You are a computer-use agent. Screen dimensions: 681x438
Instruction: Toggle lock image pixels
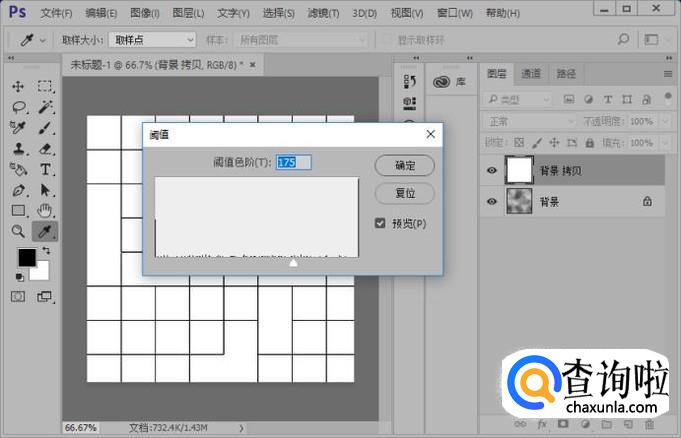pos(537,143)
